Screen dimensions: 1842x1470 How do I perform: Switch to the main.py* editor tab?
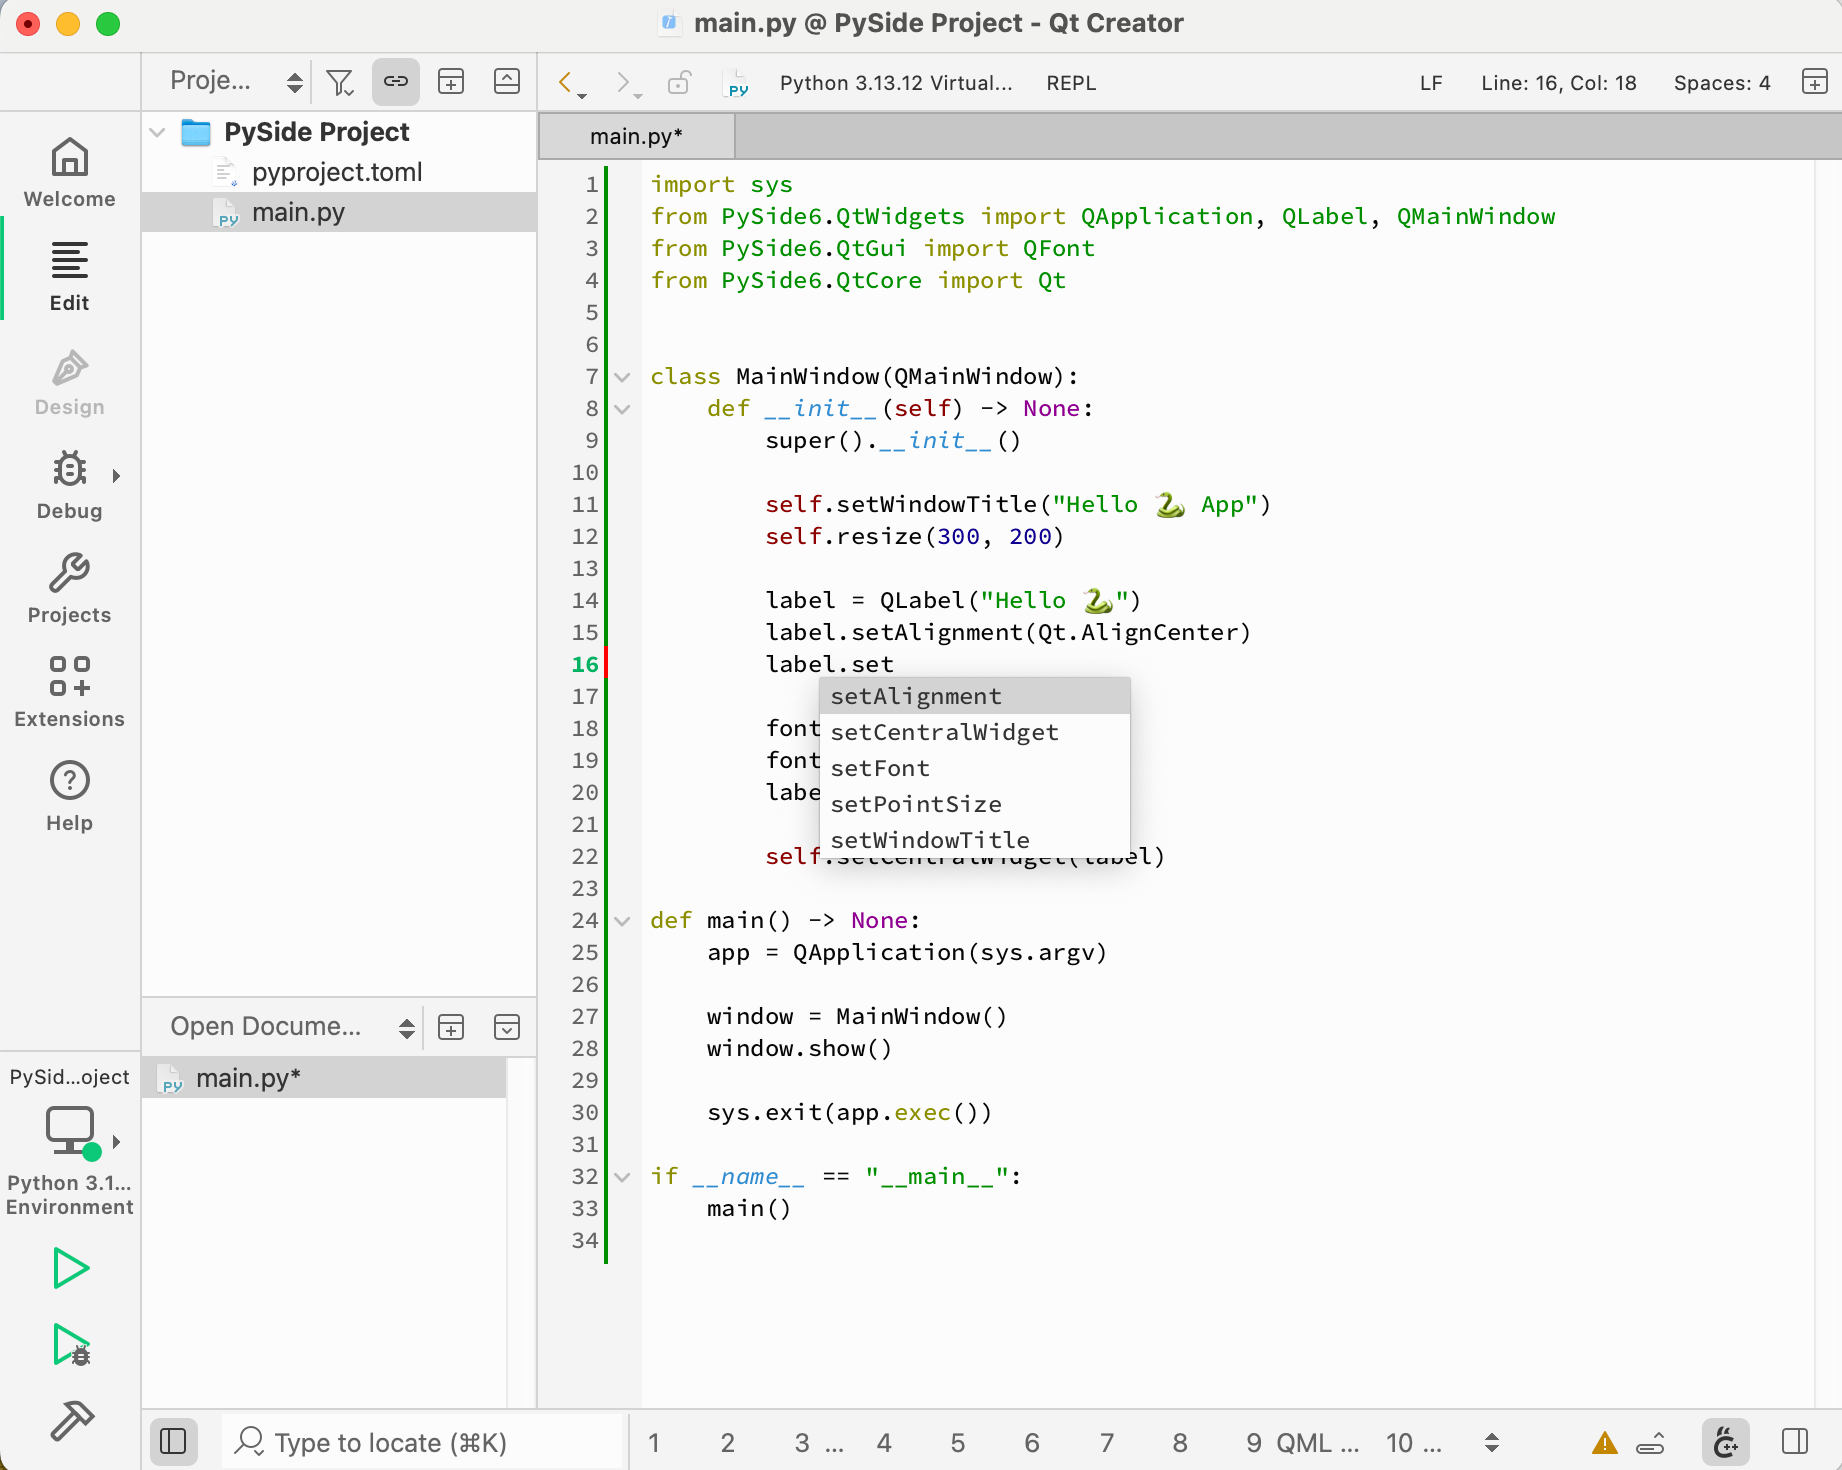(x=636, y=135)
